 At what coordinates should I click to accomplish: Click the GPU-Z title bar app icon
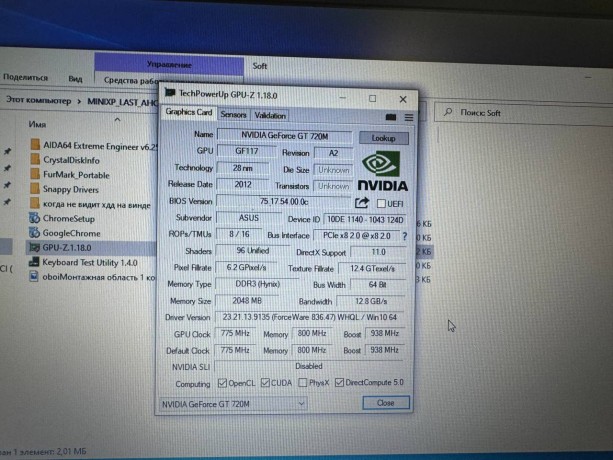point(170,93)
